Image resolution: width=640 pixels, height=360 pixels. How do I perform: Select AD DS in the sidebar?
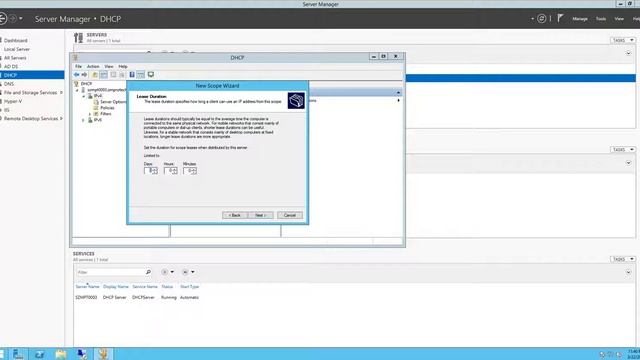(x=11, y=67)
